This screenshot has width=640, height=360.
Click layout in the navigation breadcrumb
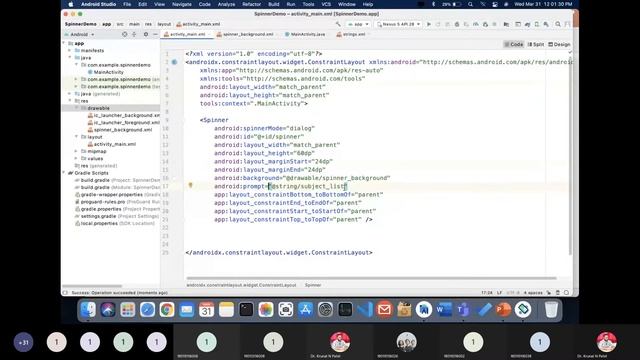point(164,24)
